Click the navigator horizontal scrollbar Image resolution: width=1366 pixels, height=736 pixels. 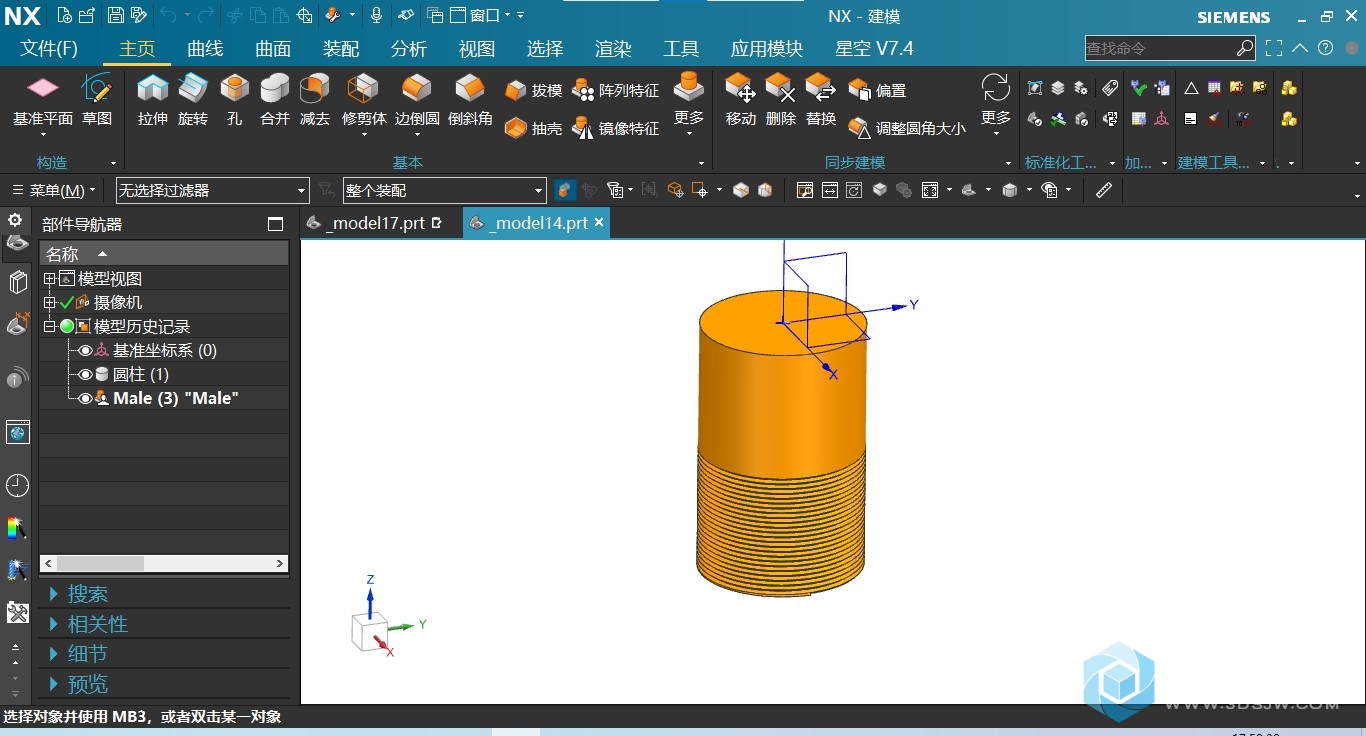click(164, 564)
